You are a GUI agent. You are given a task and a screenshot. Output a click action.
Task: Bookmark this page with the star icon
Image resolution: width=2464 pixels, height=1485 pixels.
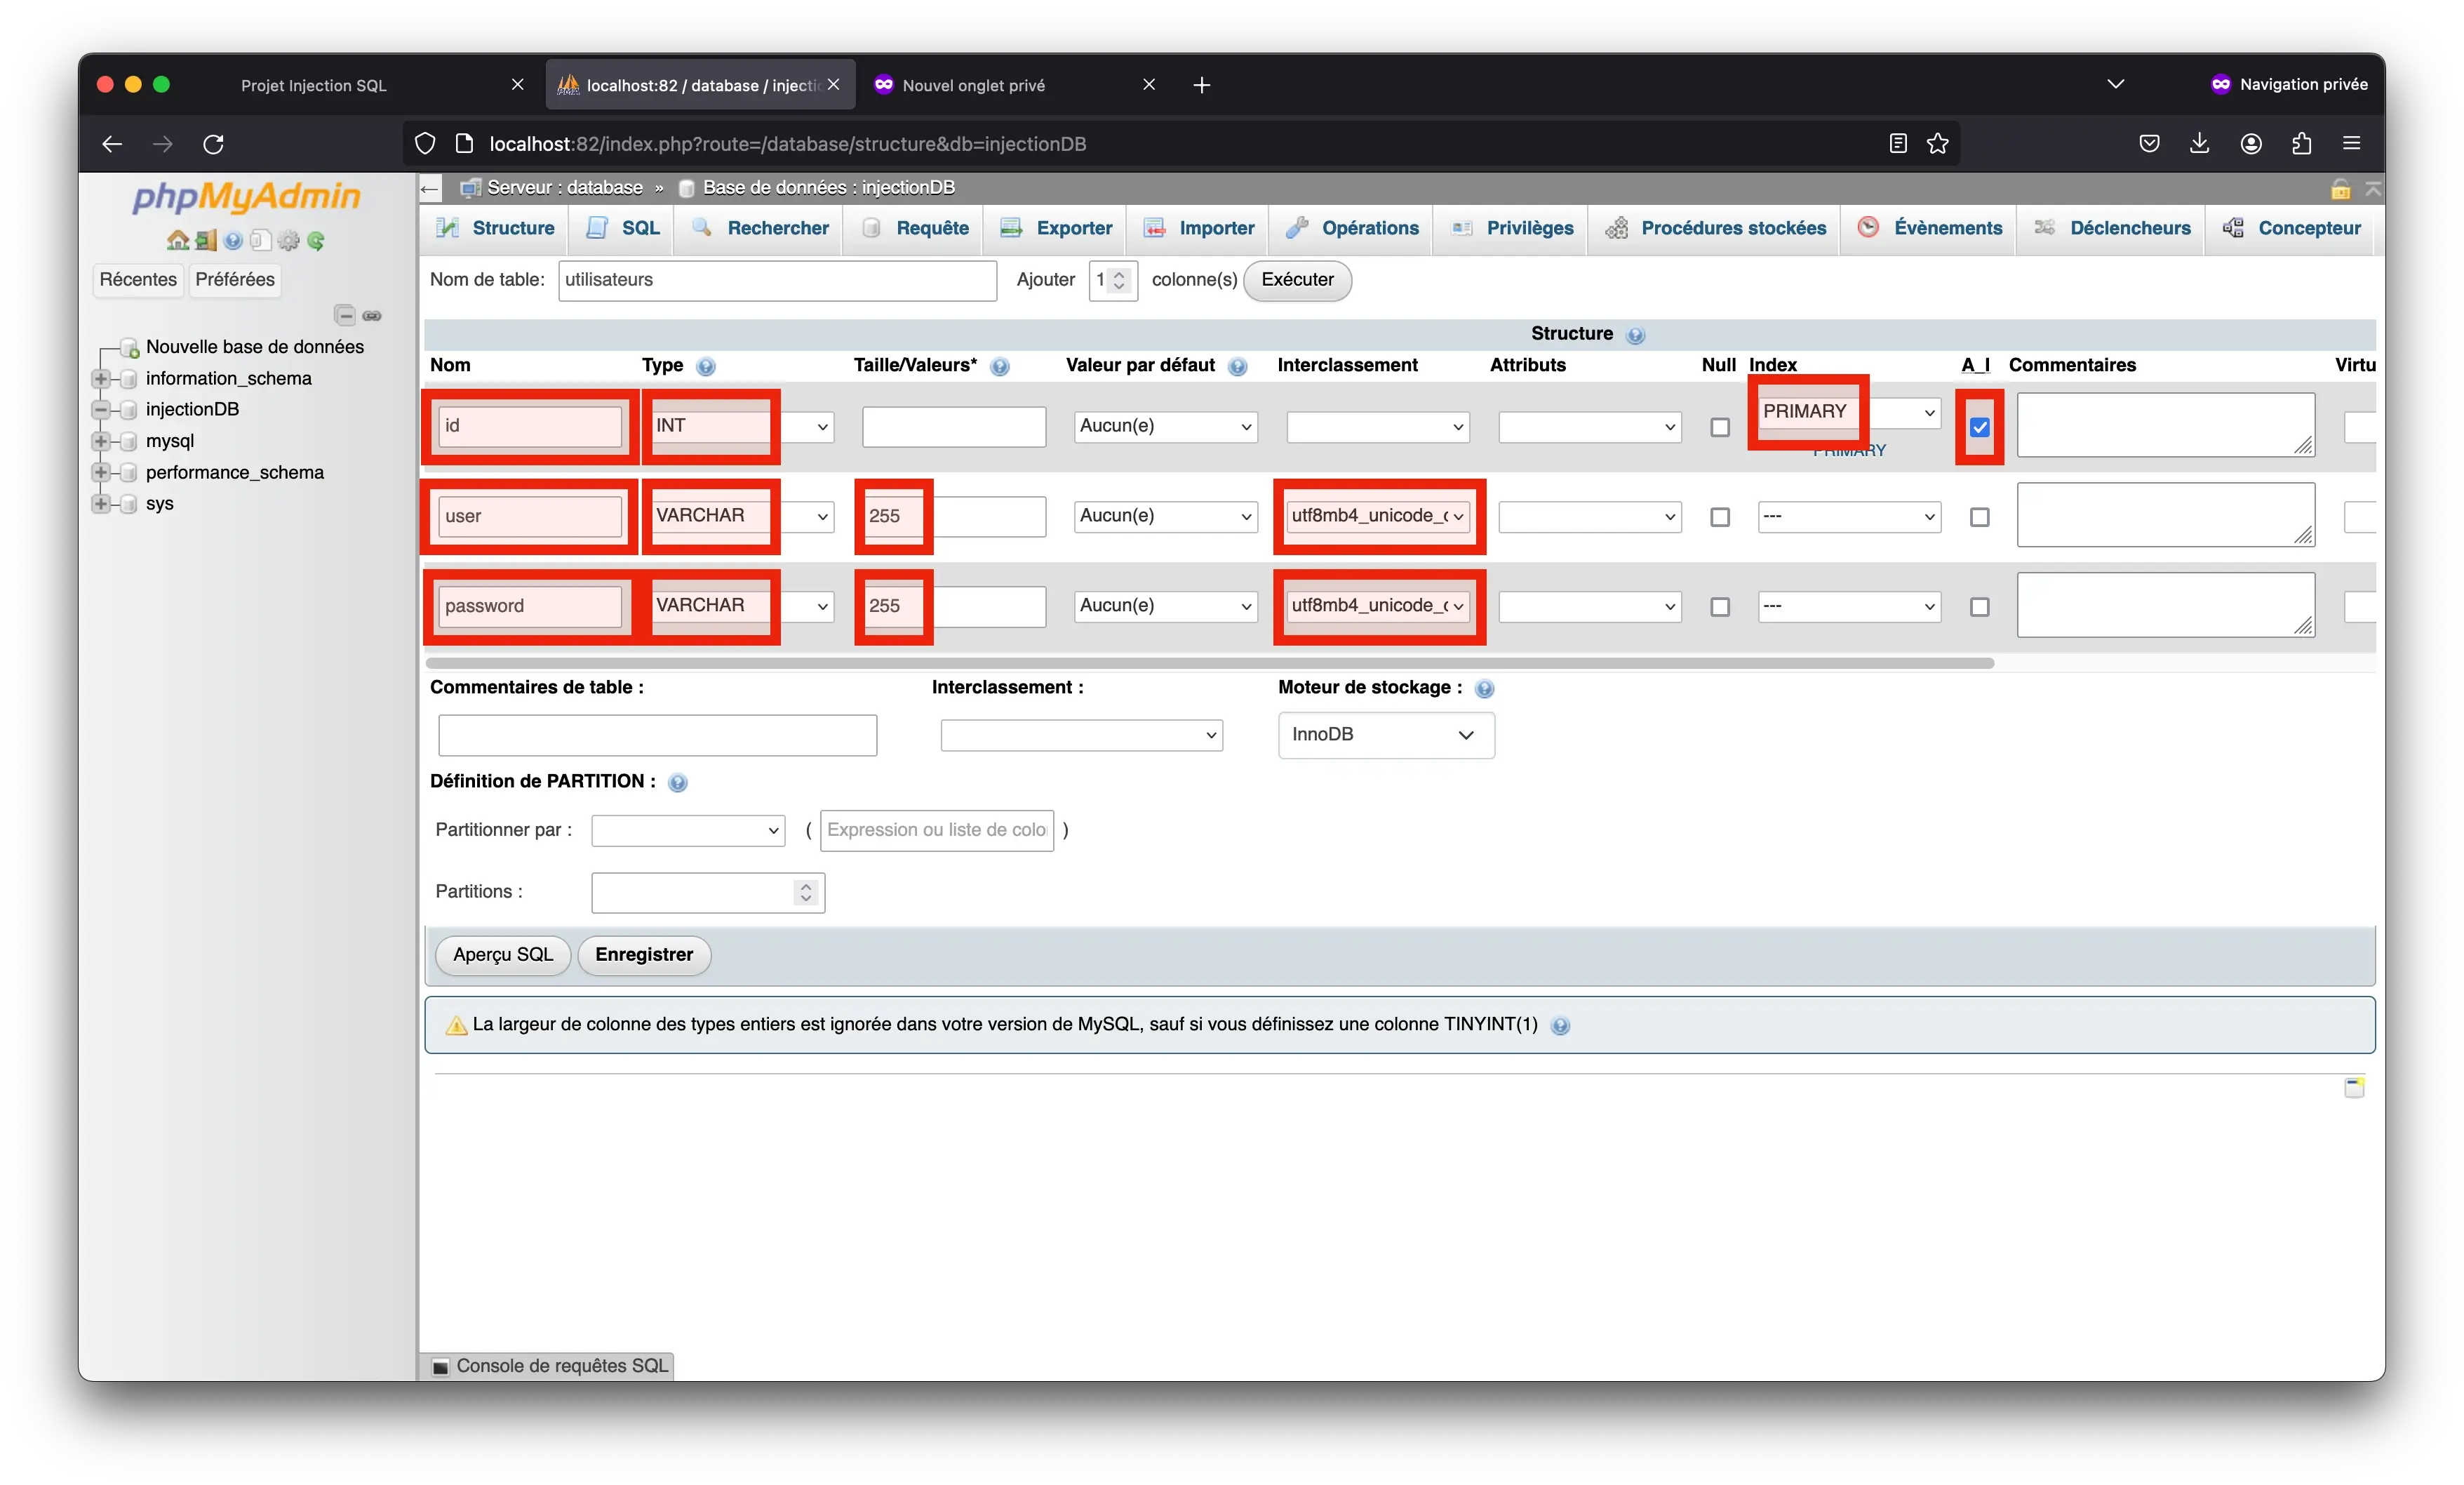coord(1938,144)
